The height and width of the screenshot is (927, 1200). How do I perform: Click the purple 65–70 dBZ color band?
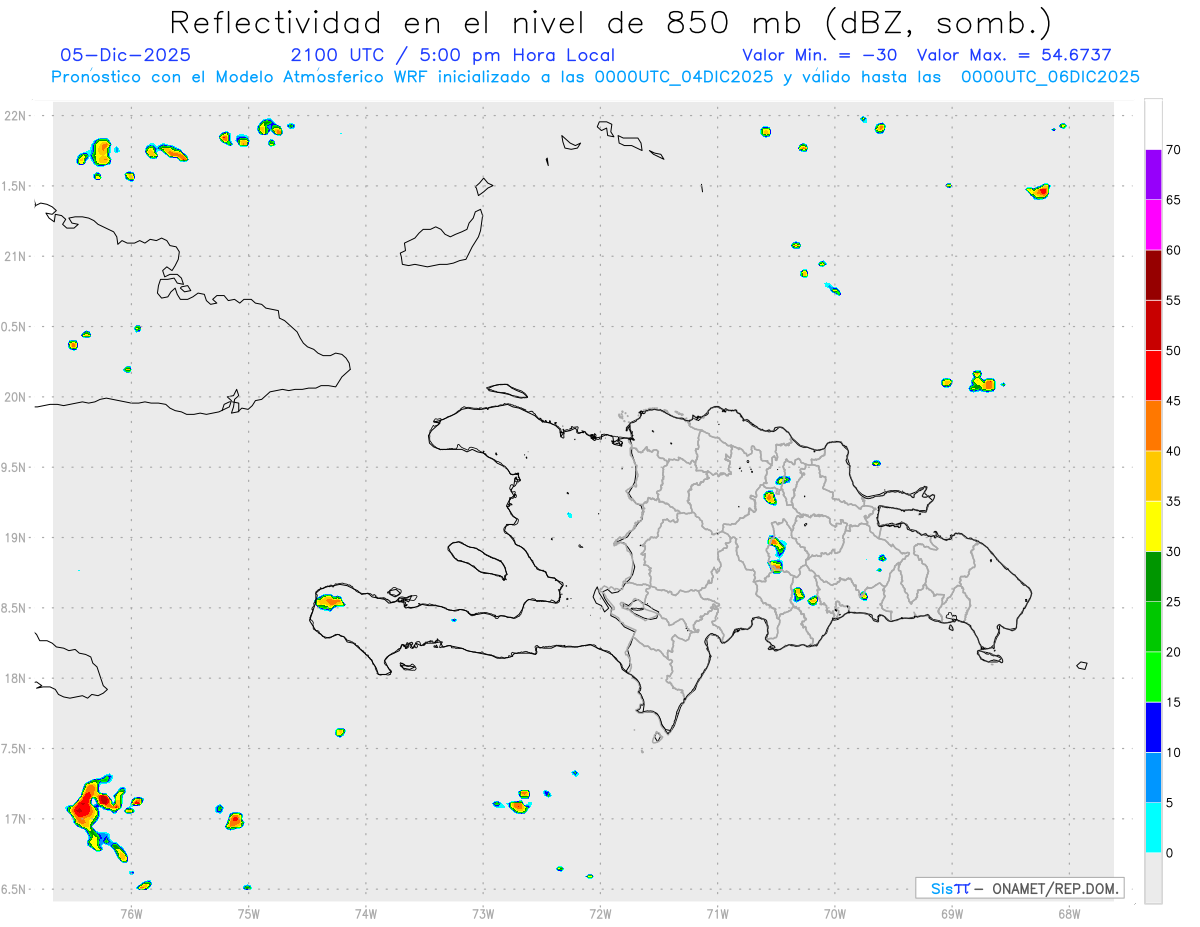pyautogui.click(x=1153, y=175)
